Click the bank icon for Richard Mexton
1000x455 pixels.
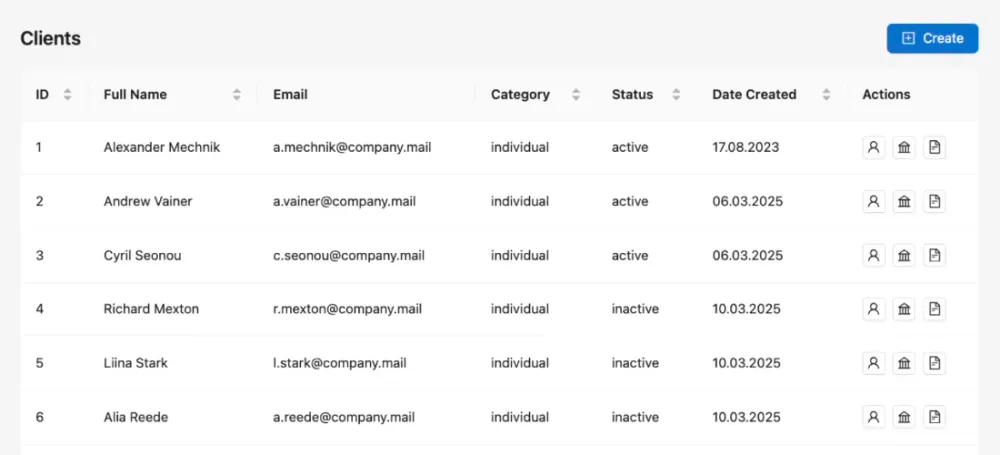904,309
